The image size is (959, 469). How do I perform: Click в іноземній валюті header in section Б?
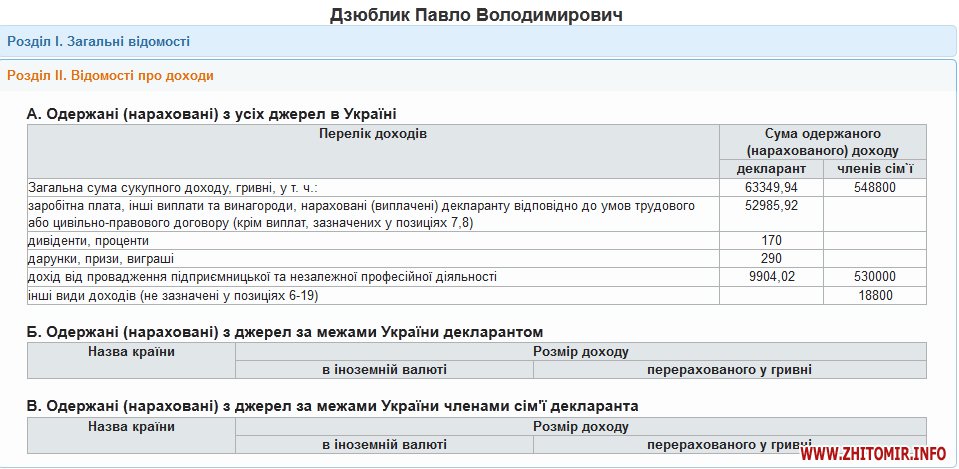384,370
